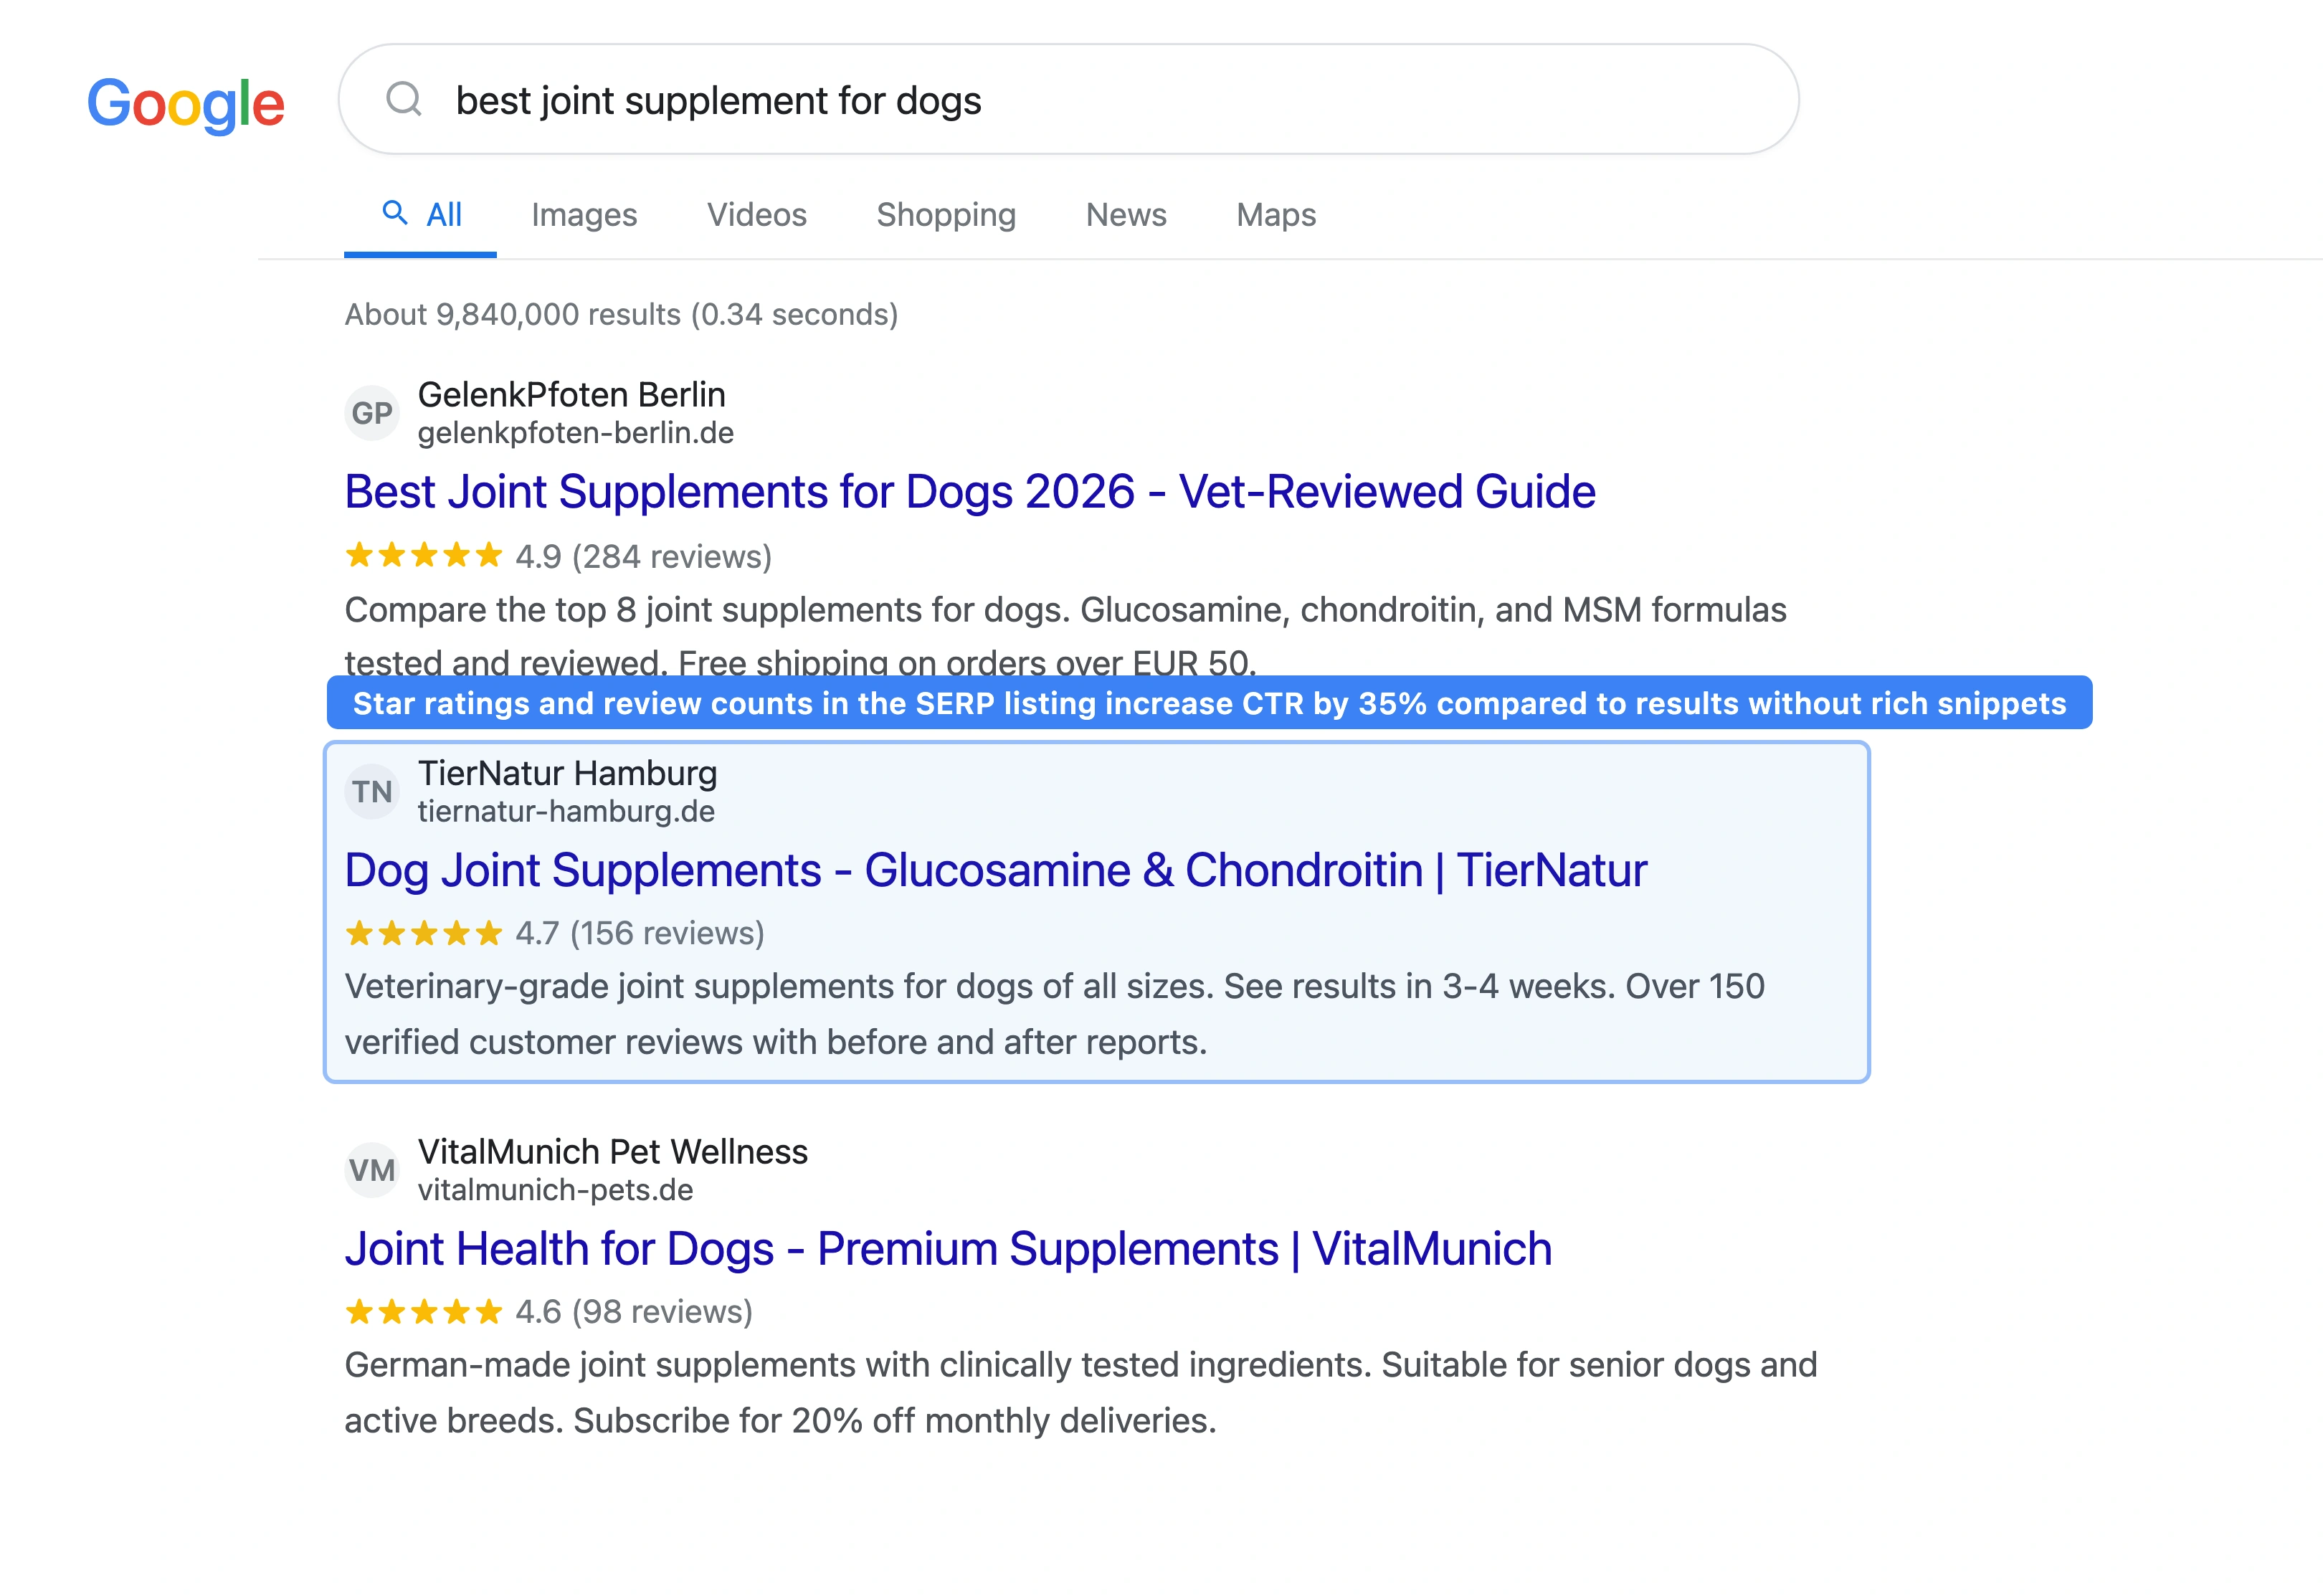Switch to the Maps results
2323x1596 pixels.
coord(1275,214)
